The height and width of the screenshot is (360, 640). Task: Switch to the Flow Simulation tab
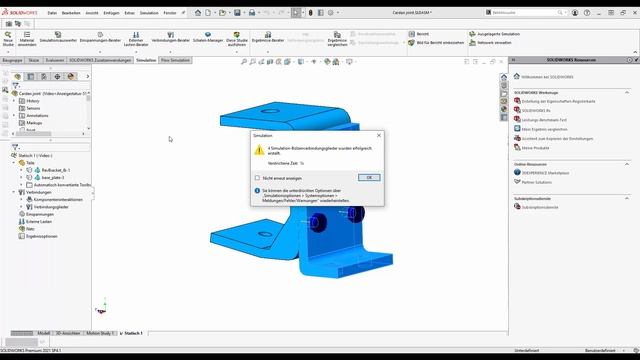pos(175,60)
